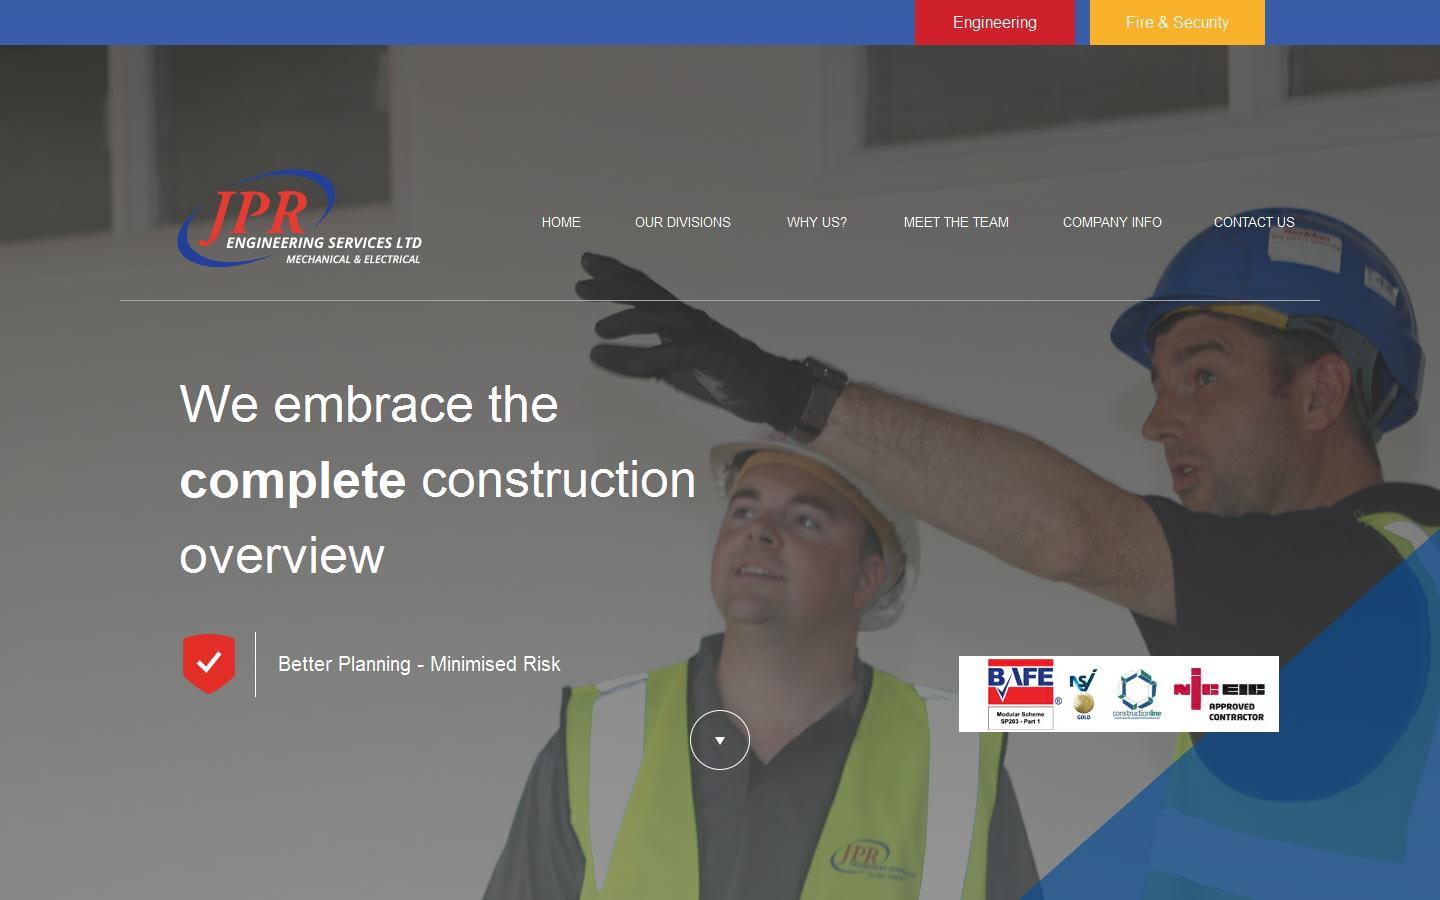Click the Better Planning - Minimised Risk text

click(418, 664)
